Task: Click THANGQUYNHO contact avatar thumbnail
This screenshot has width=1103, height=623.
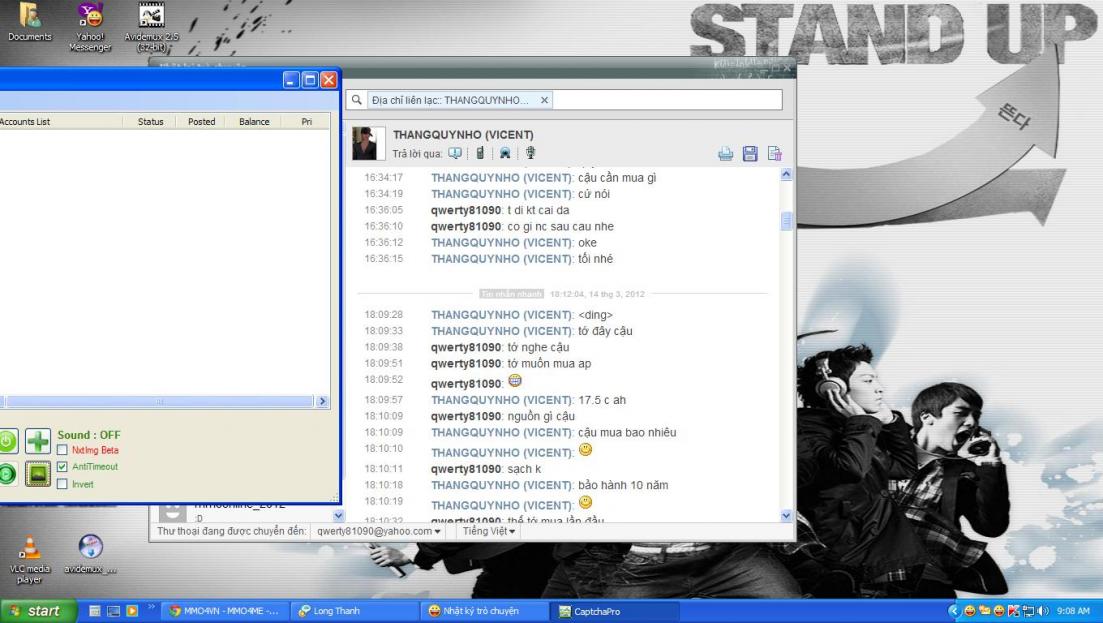Action: [369, 143]
